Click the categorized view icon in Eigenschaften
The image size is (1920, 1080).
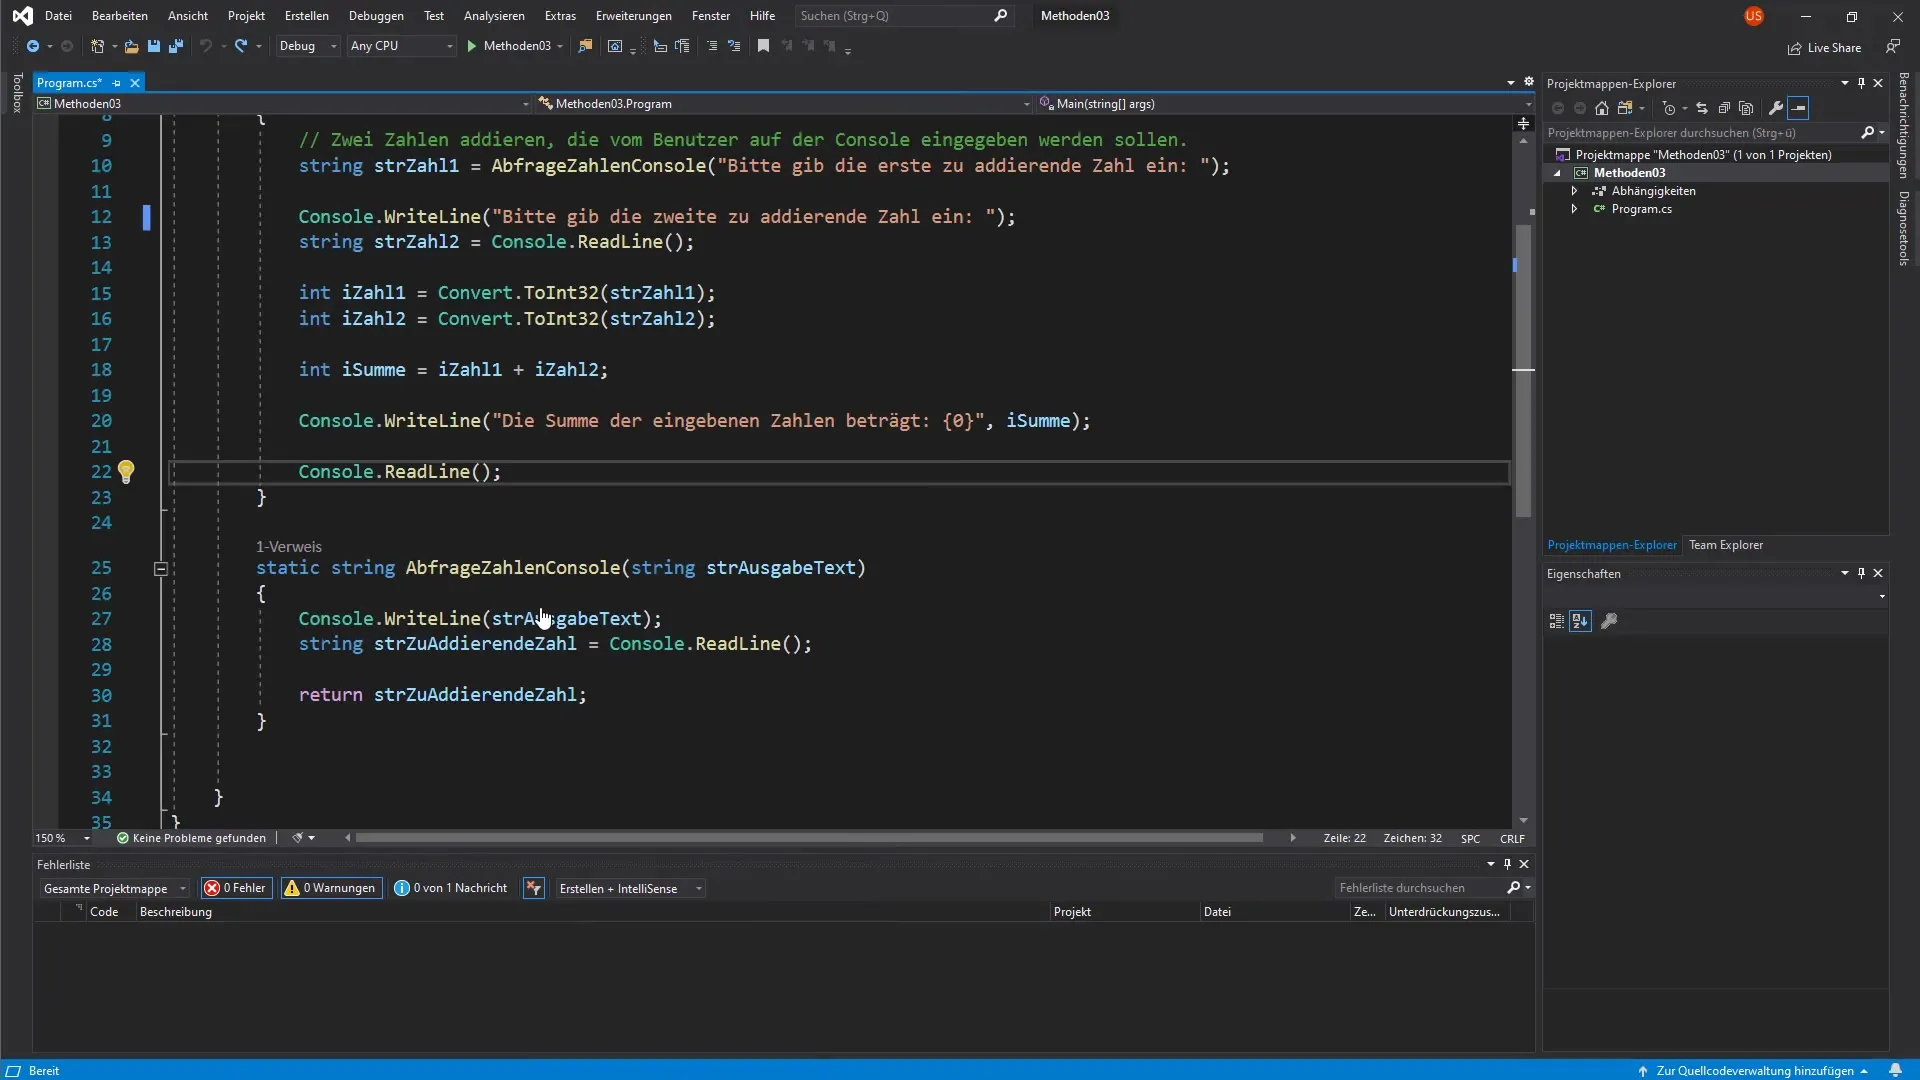[x=1557, y=621]
